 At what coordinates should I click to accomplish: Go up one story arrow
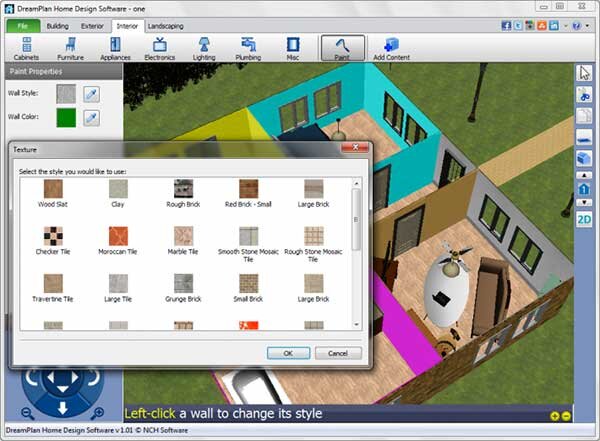click(x=584, y=175)
